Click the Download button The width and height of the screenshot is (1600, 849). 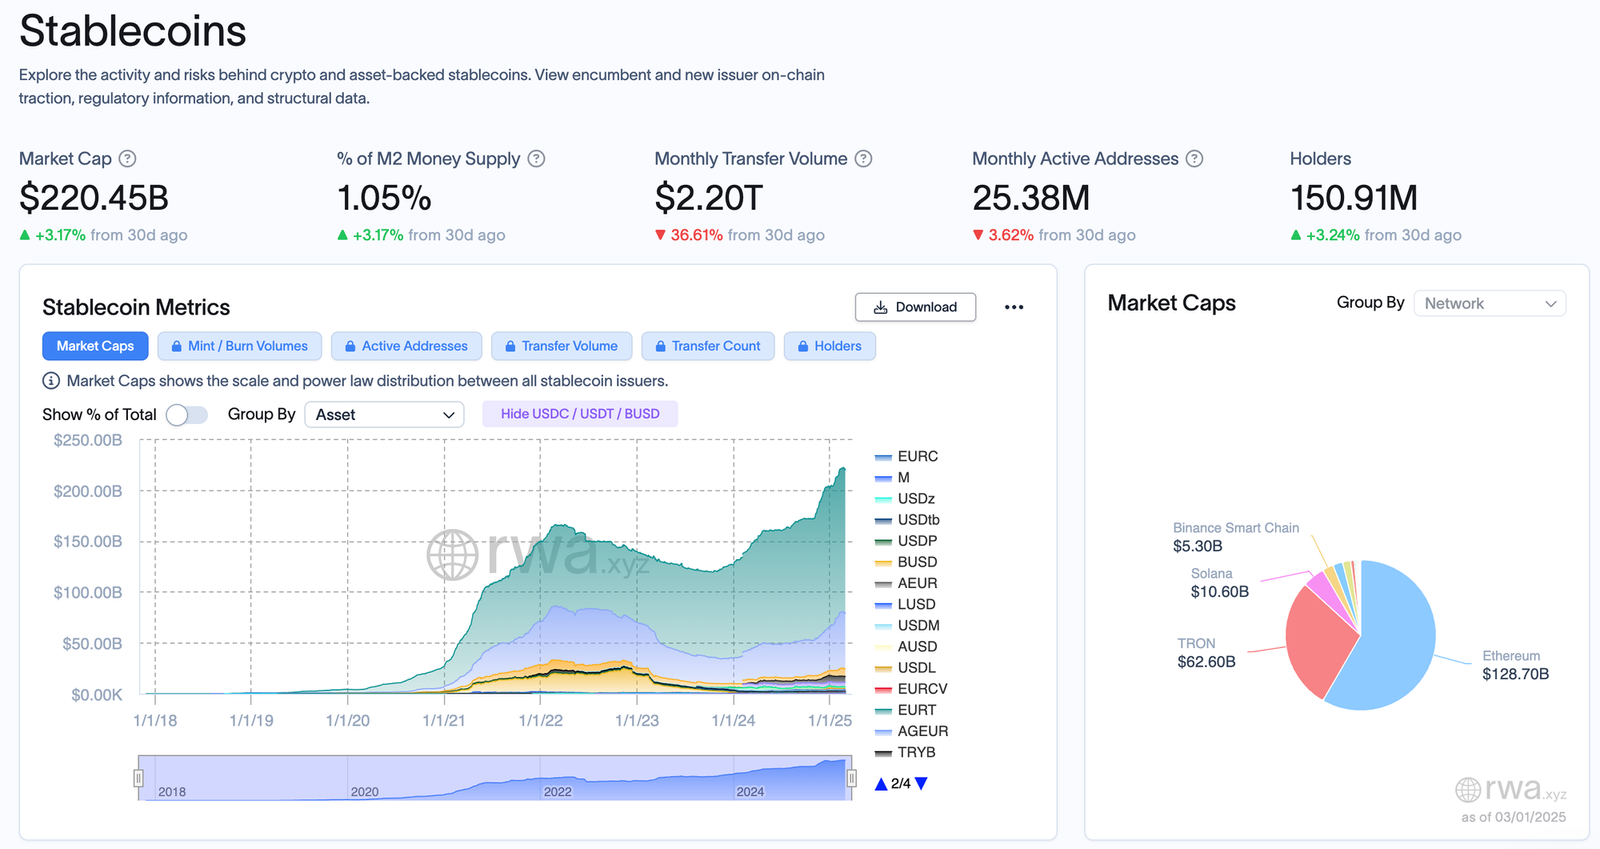coord(916,307)
